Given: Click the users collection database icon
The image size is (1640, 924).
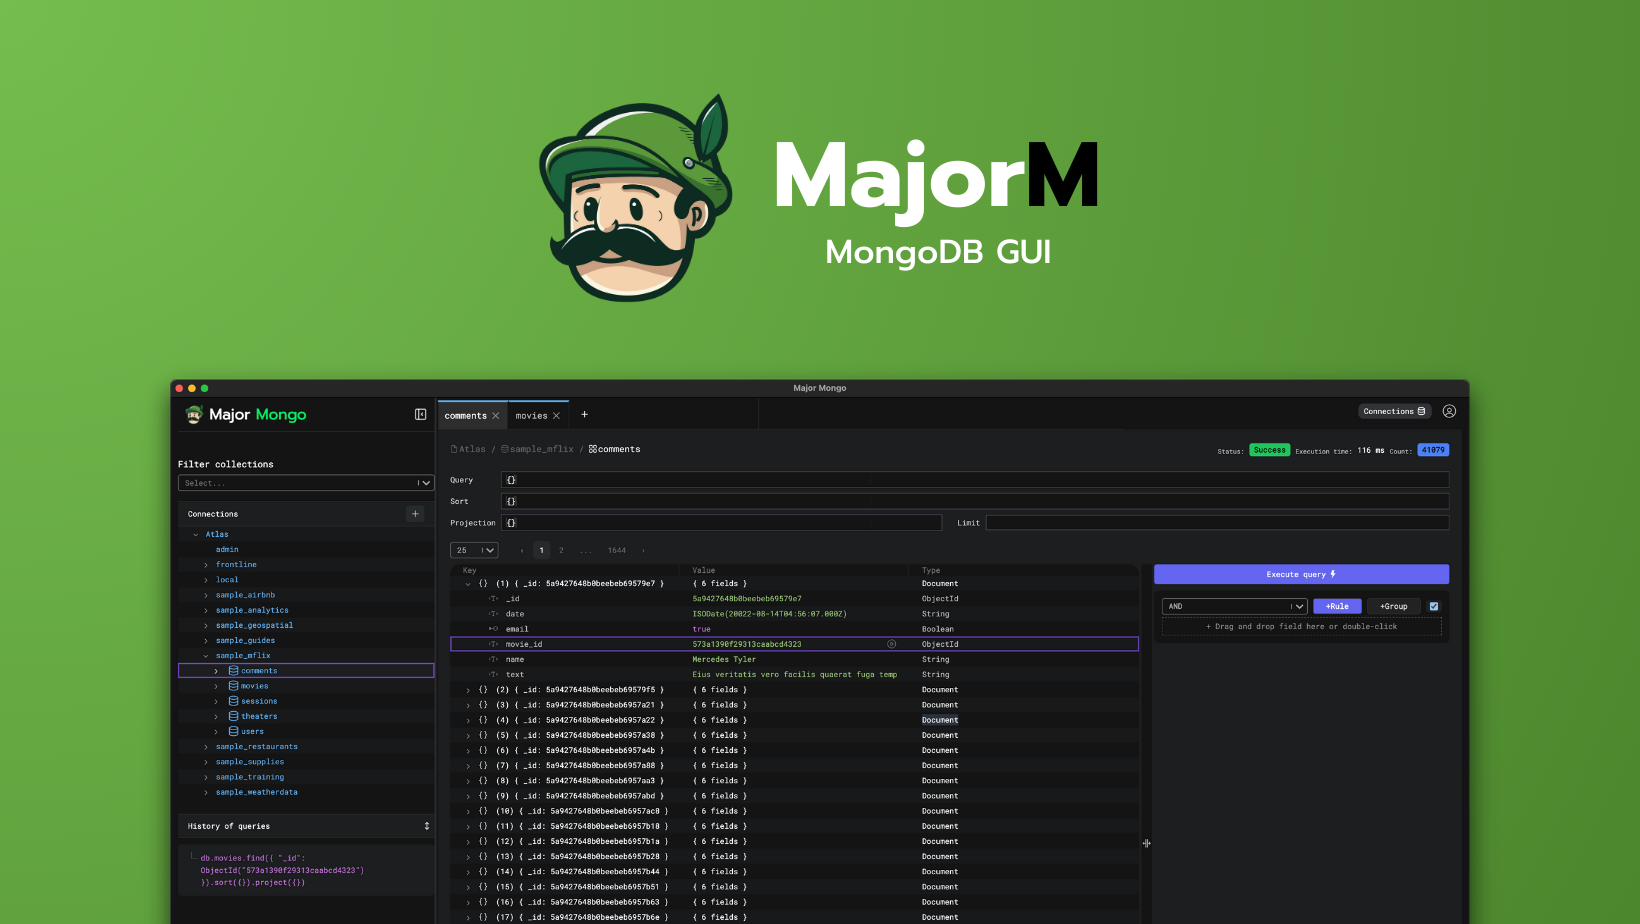Looking at the screenshot, I should (234, 731).
